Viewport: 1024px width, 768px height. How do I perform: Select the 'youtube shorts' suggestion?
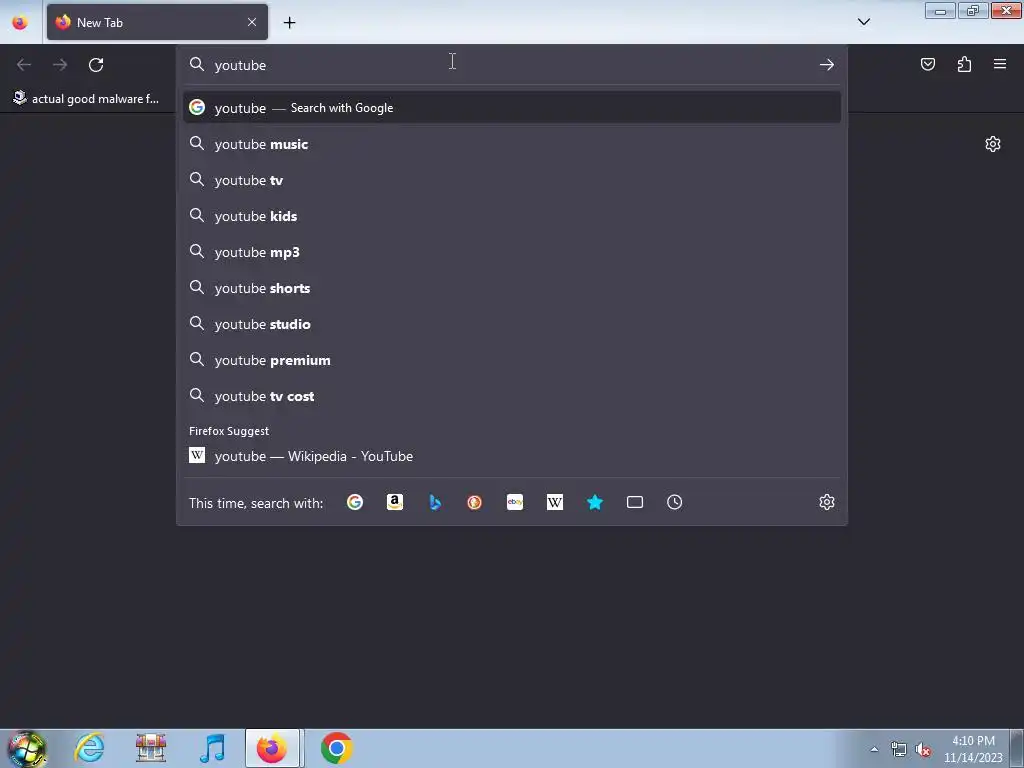coord(512,288)
